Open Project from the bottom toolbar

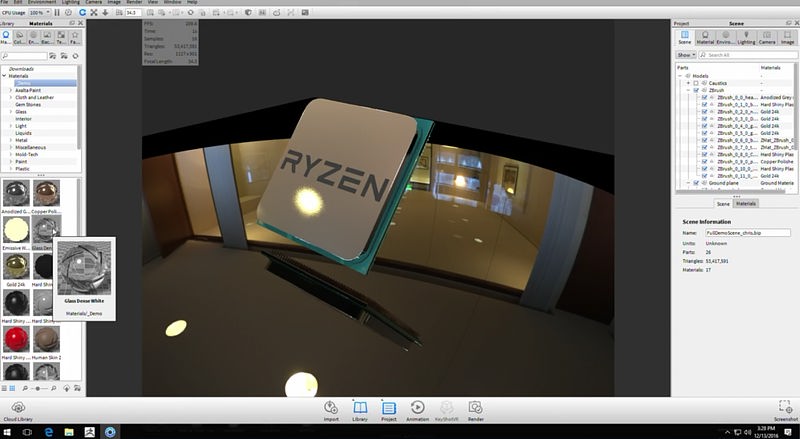point(389,410)
